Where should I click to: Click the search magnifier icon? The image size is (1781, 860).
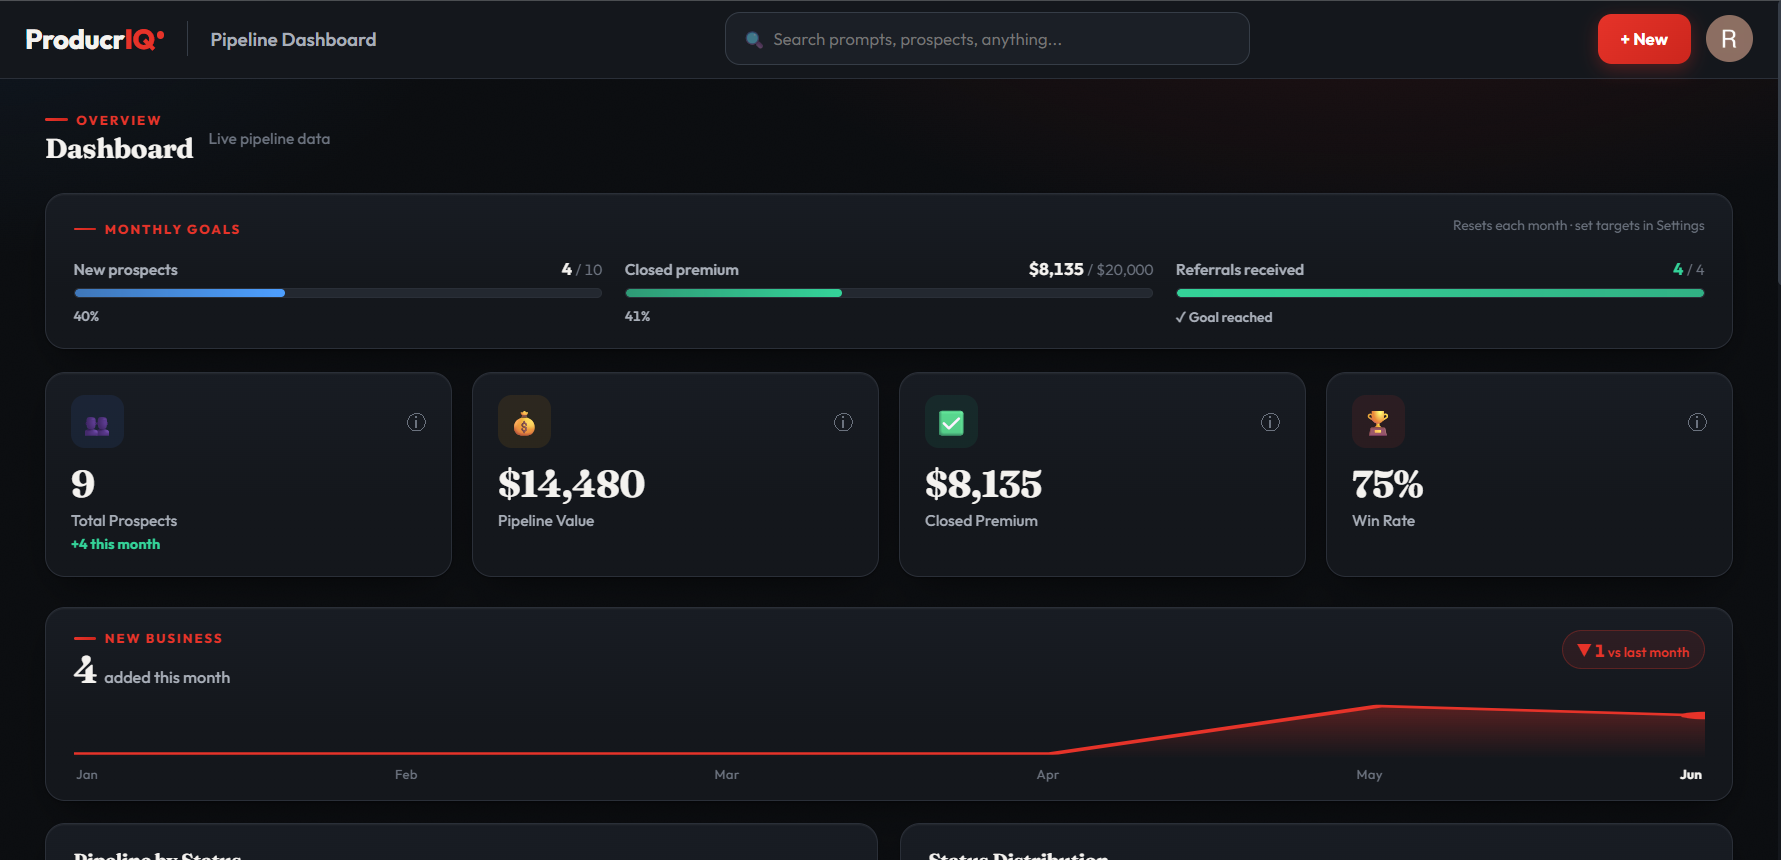coord(754,40)
